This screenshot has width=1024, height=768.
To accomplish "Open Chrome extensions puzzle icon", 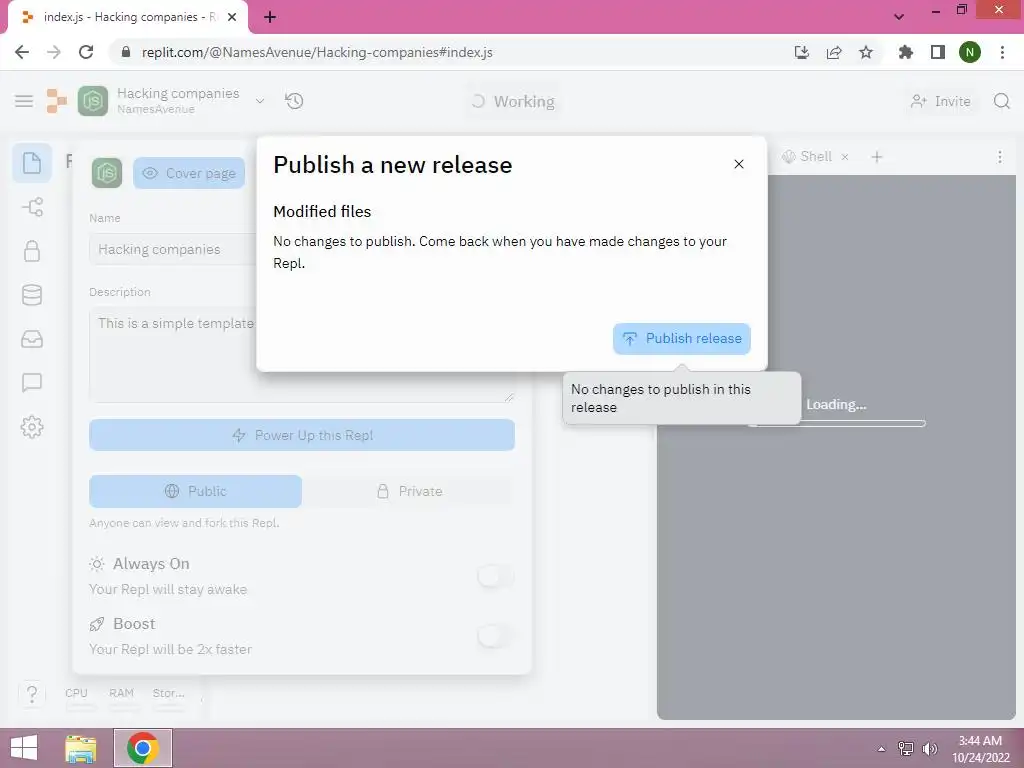I will (x=905, y=52).
